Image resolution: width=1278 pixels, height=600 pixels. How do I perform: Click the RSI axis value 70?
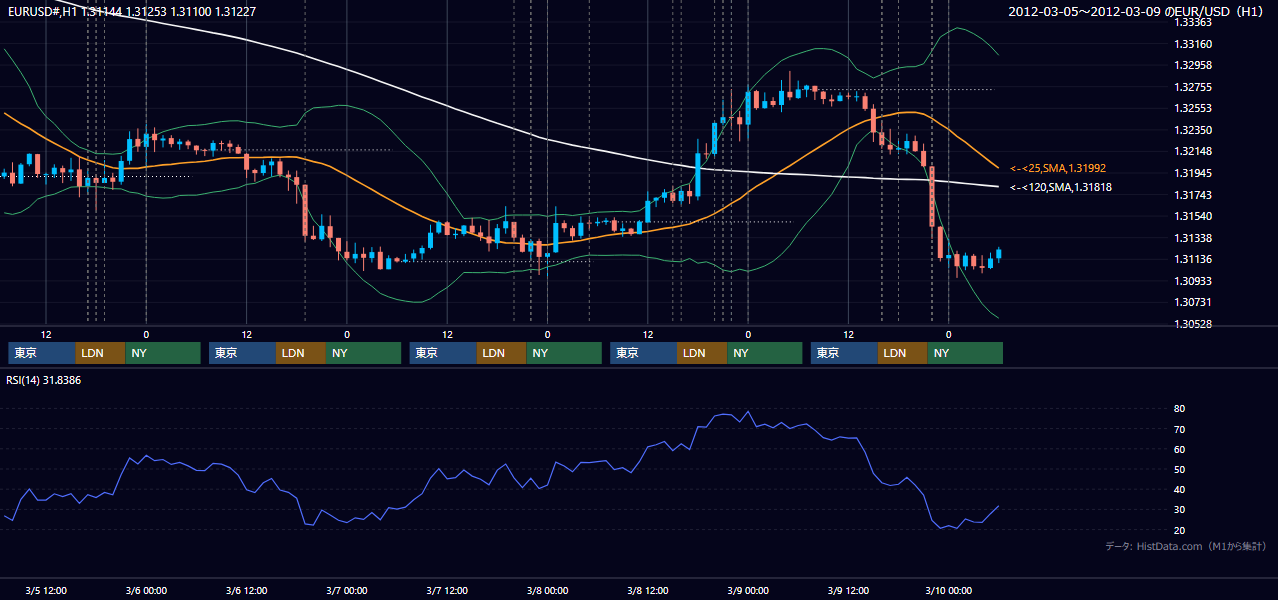[1179, 429]
